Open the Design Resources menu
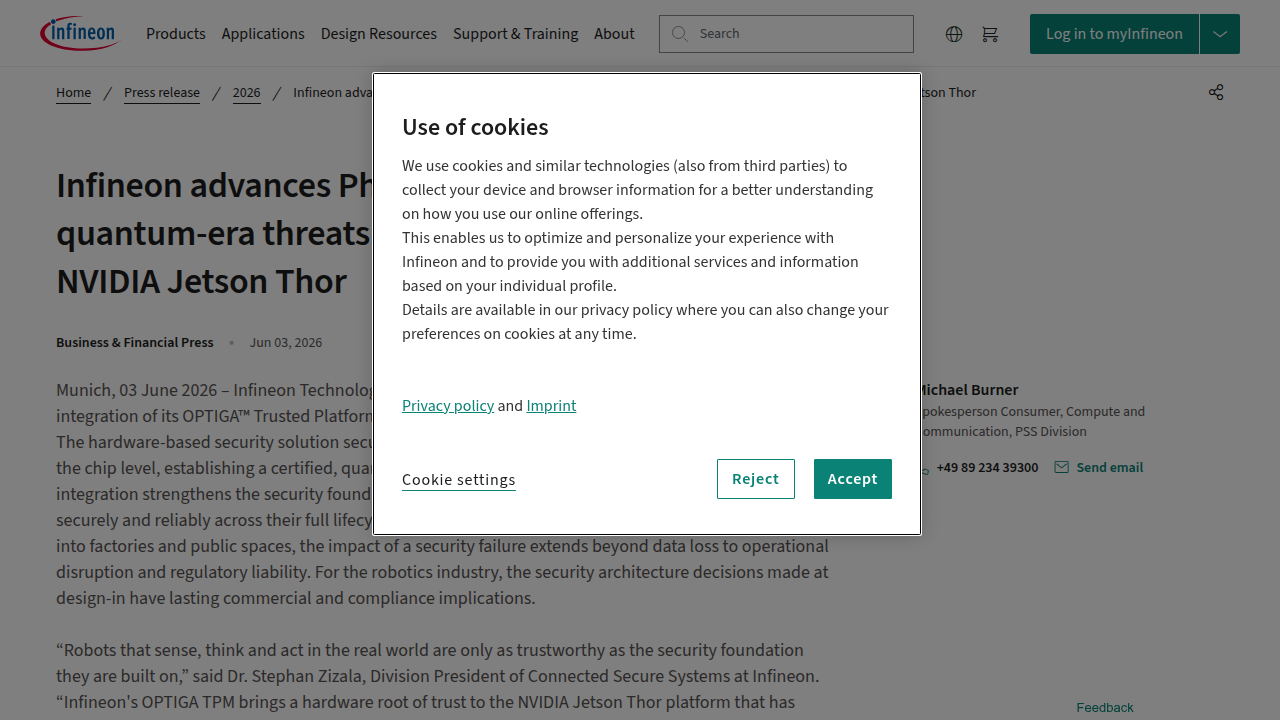The image size is (1280, 720). coord(379,34)
